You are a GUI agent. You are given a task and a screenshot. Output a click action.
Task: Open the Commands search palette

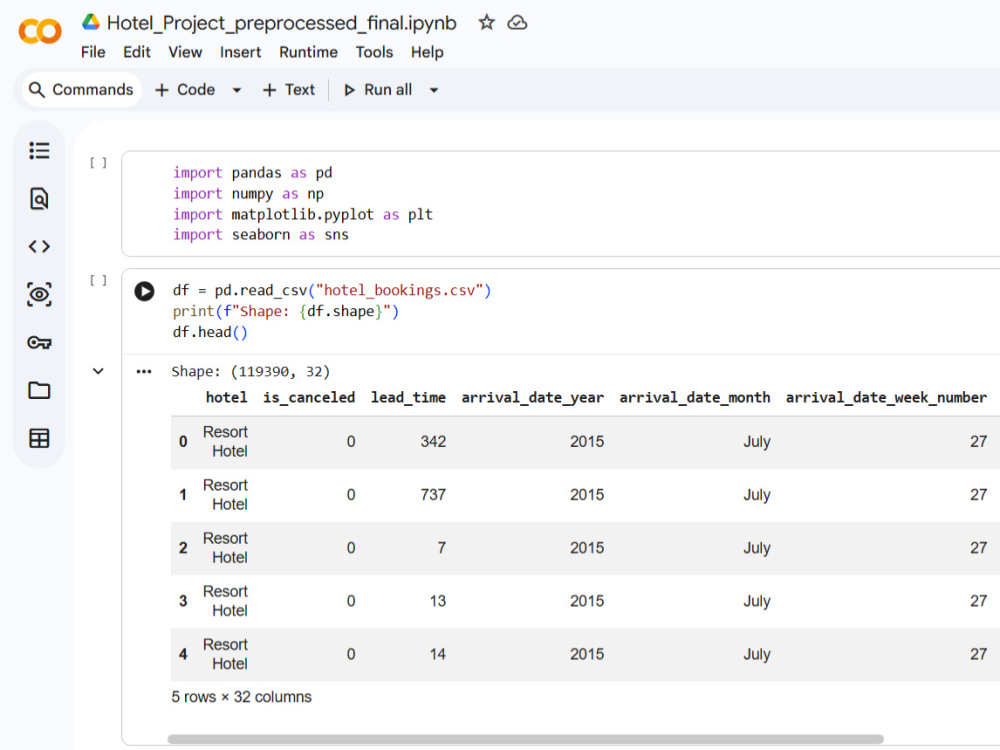(82, 90)
